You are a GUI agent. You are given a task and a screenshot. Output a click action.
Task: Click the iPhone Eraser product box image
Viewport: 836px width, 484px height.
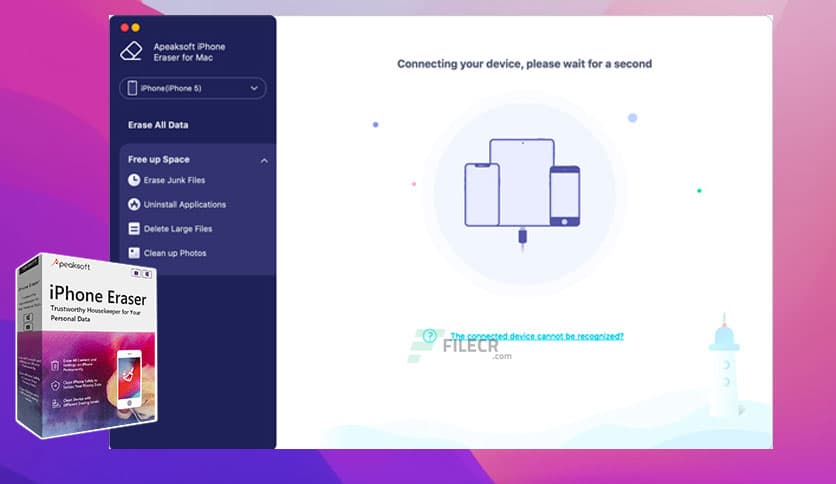87,345
